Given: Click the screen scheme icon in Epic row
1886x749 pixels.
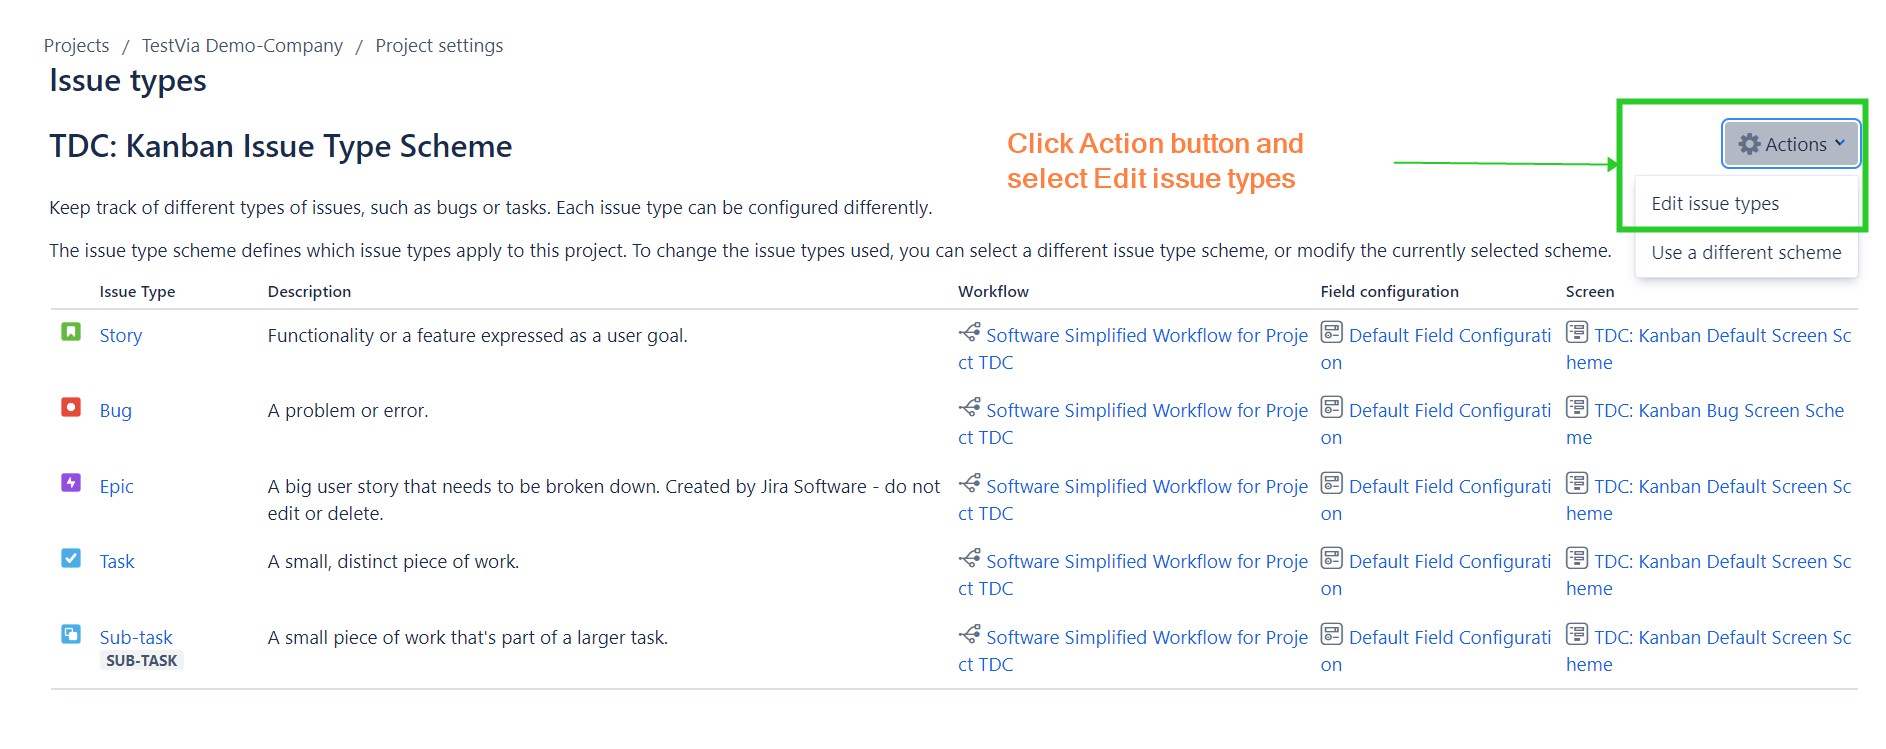Looking at the screenshot, I should pyautogui.click(x=1577, y=483).
